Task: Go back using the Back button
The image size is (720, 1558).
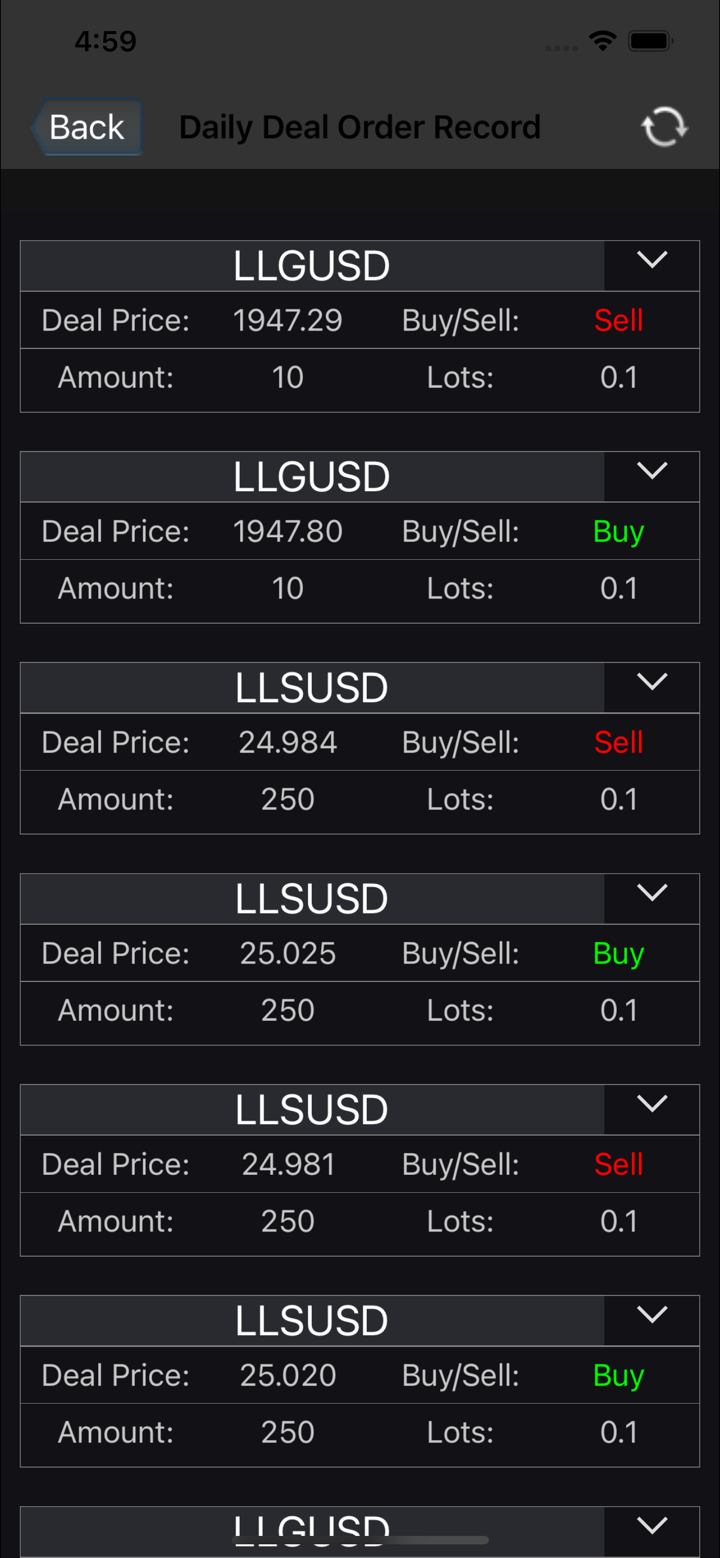Action: 86,127
